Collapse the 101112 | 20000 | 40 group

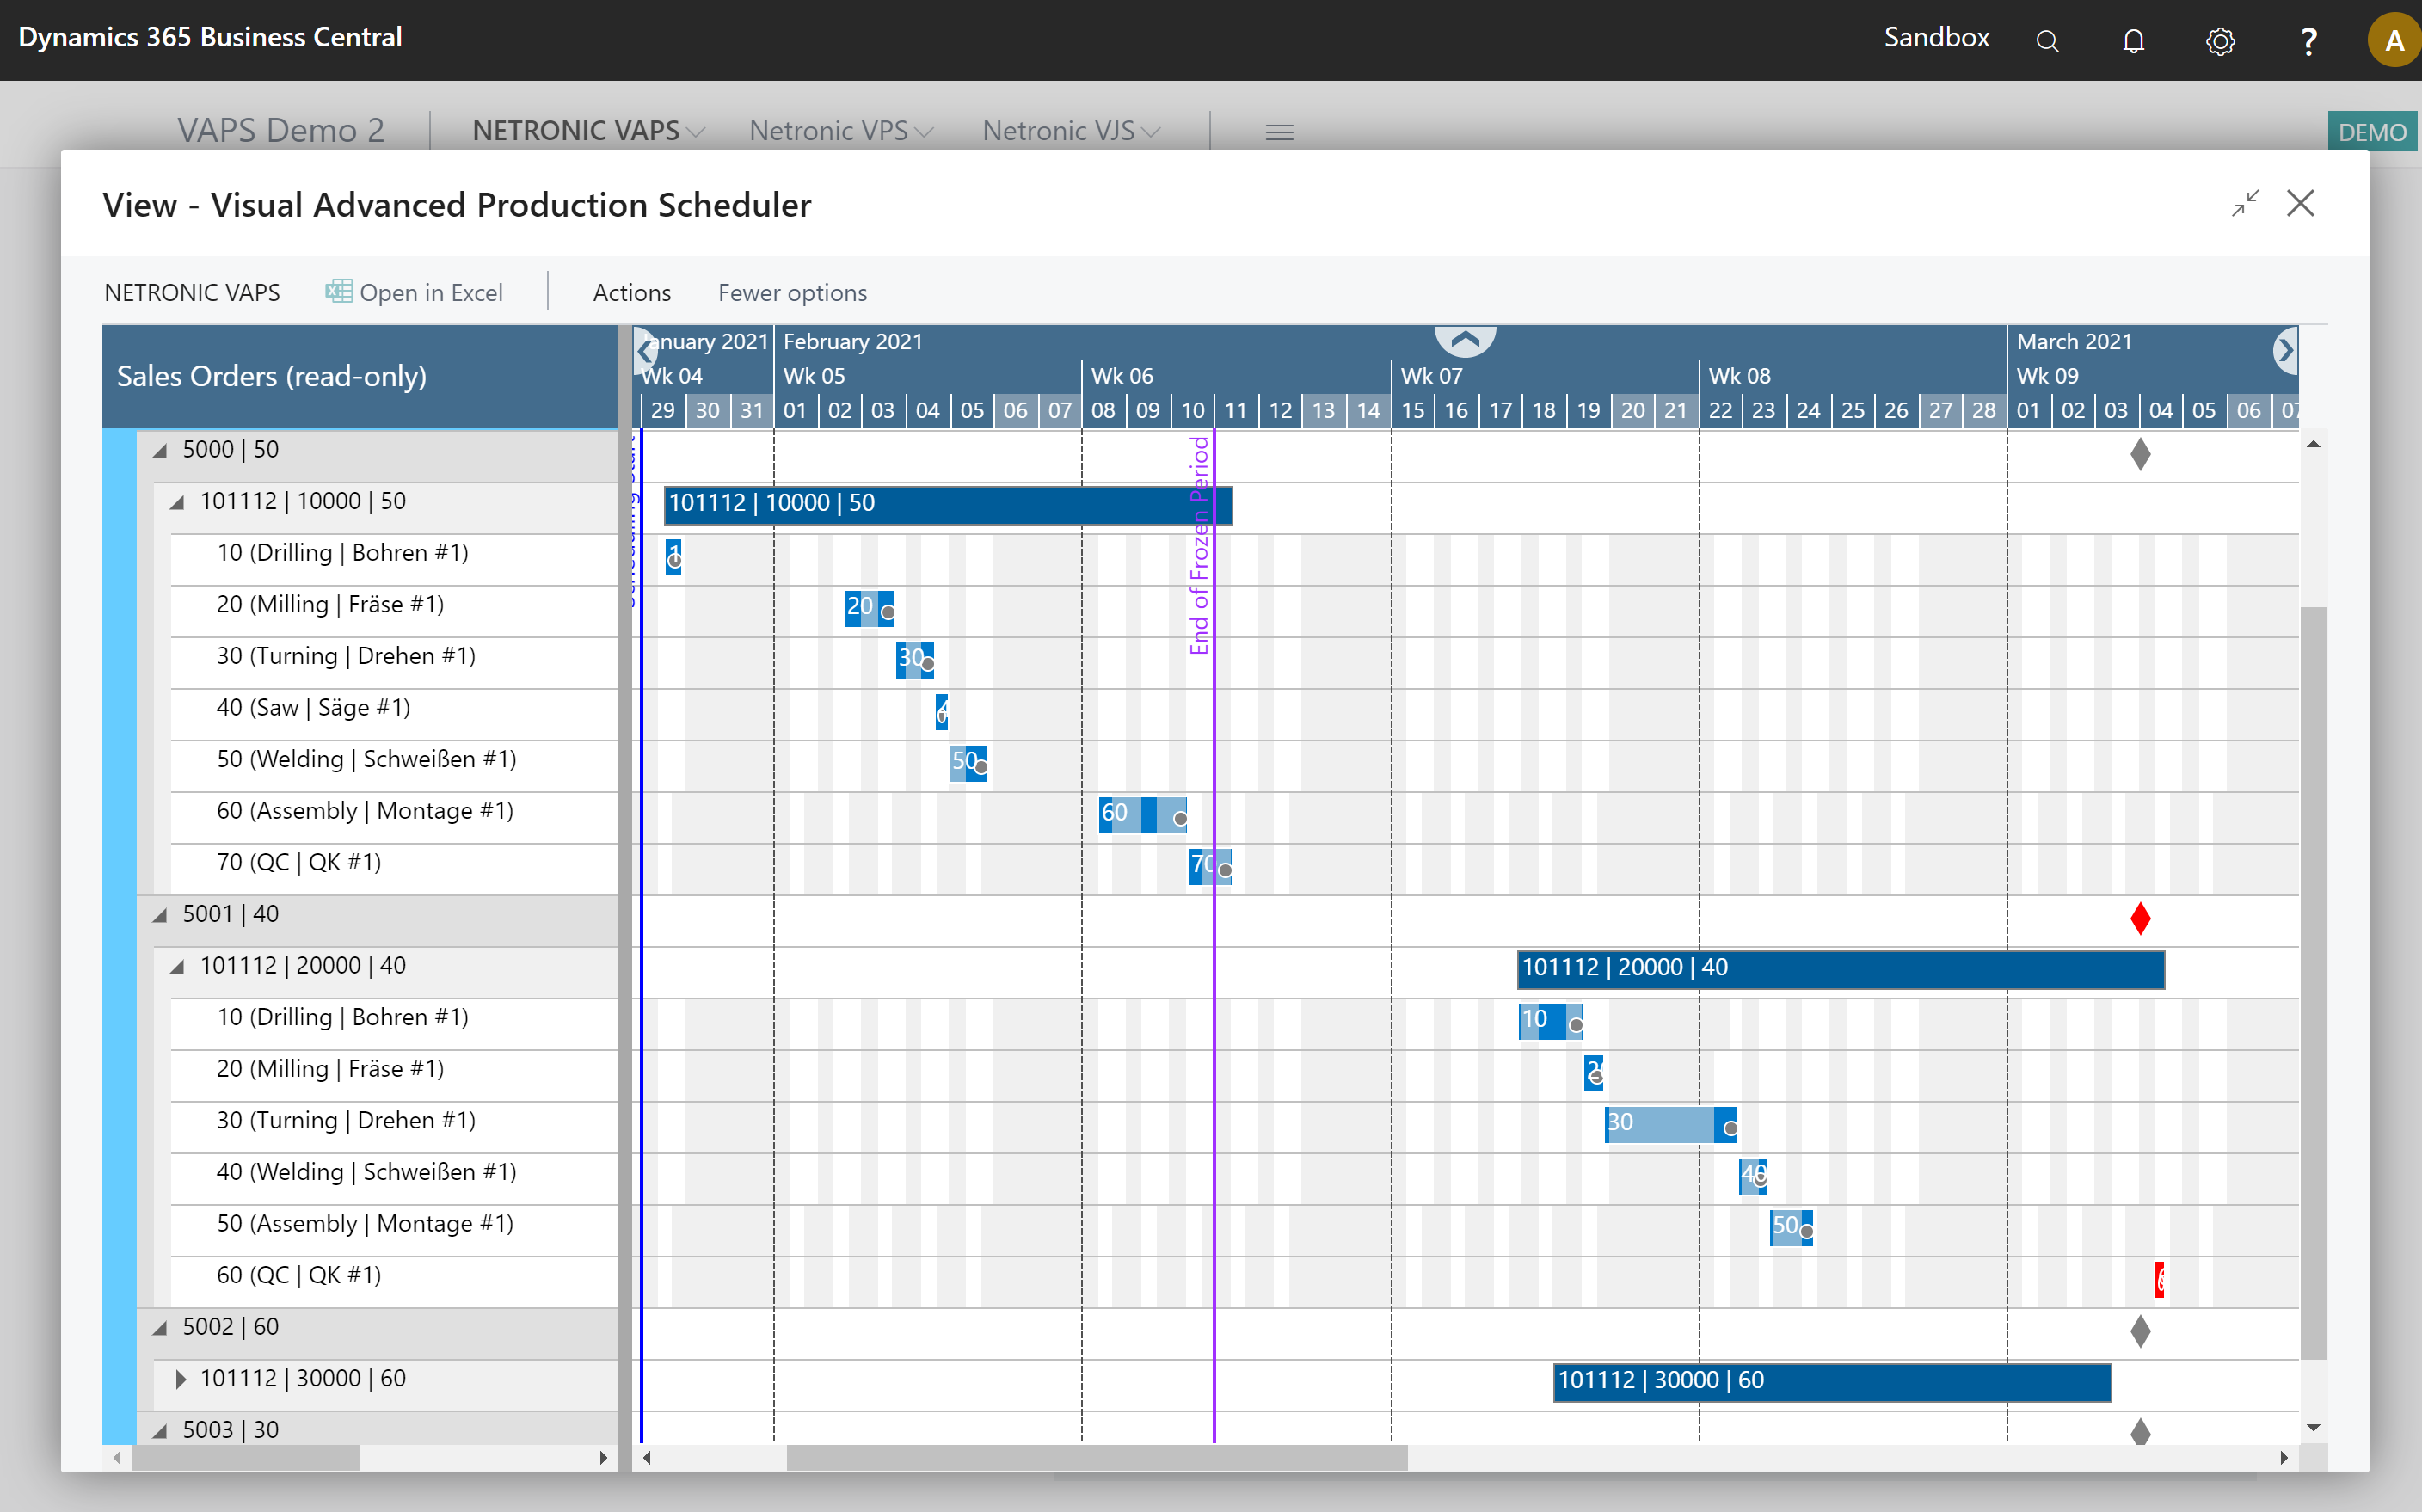[177, 966]
